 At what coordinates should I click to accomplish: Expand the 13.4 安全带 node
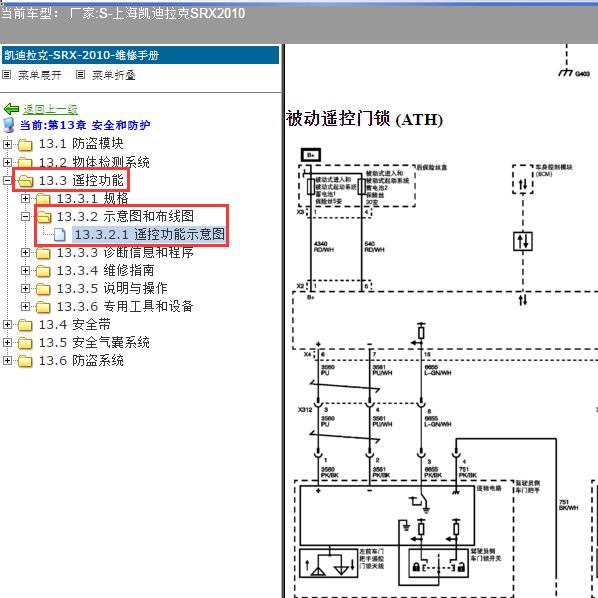click(7, 325)
